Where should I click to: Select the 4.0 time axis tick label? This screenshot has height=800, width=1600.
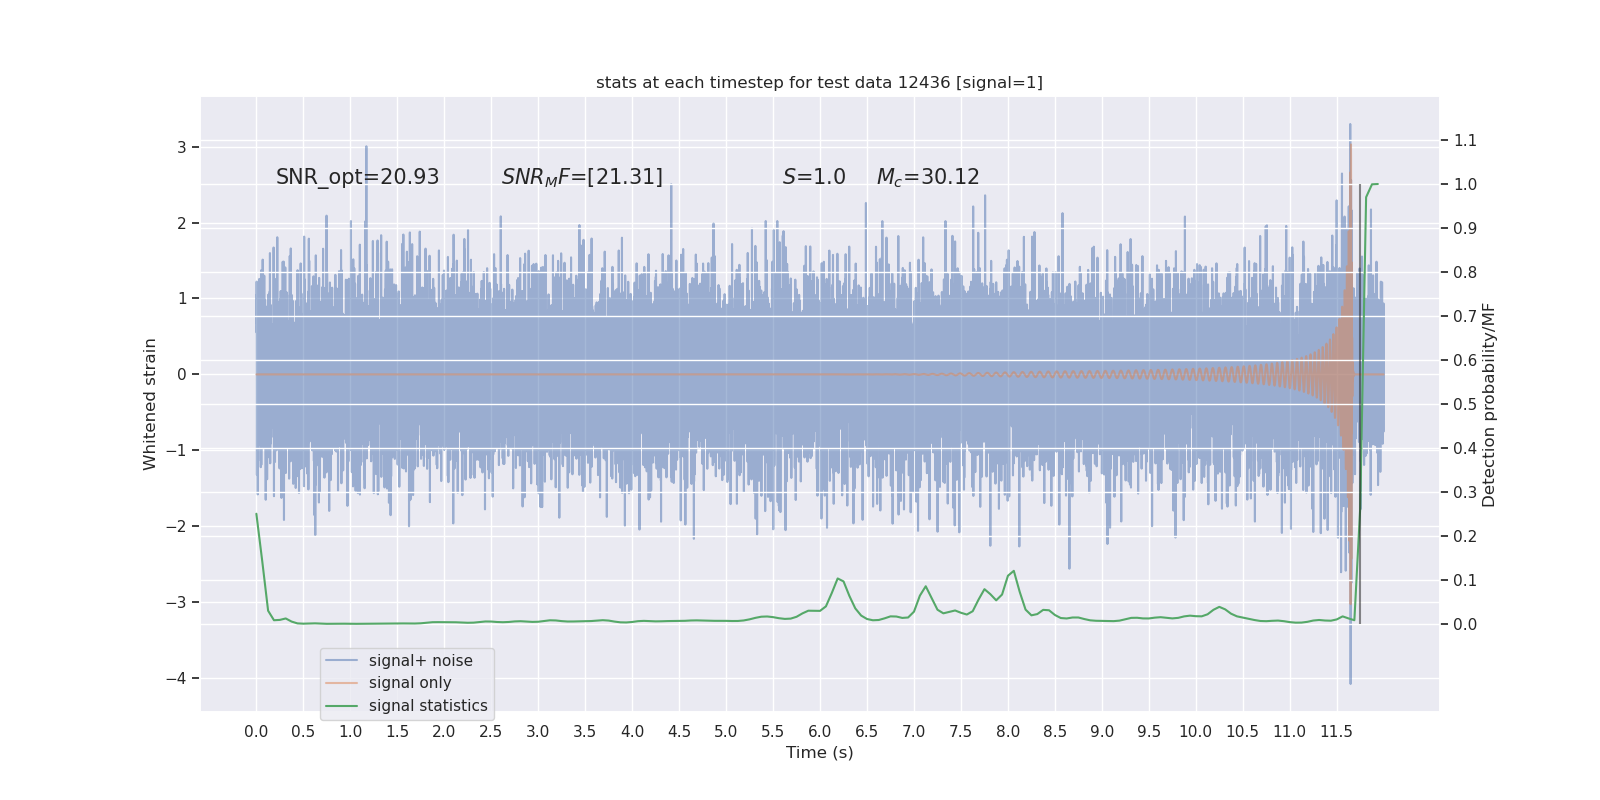click(x=632, y=731)
